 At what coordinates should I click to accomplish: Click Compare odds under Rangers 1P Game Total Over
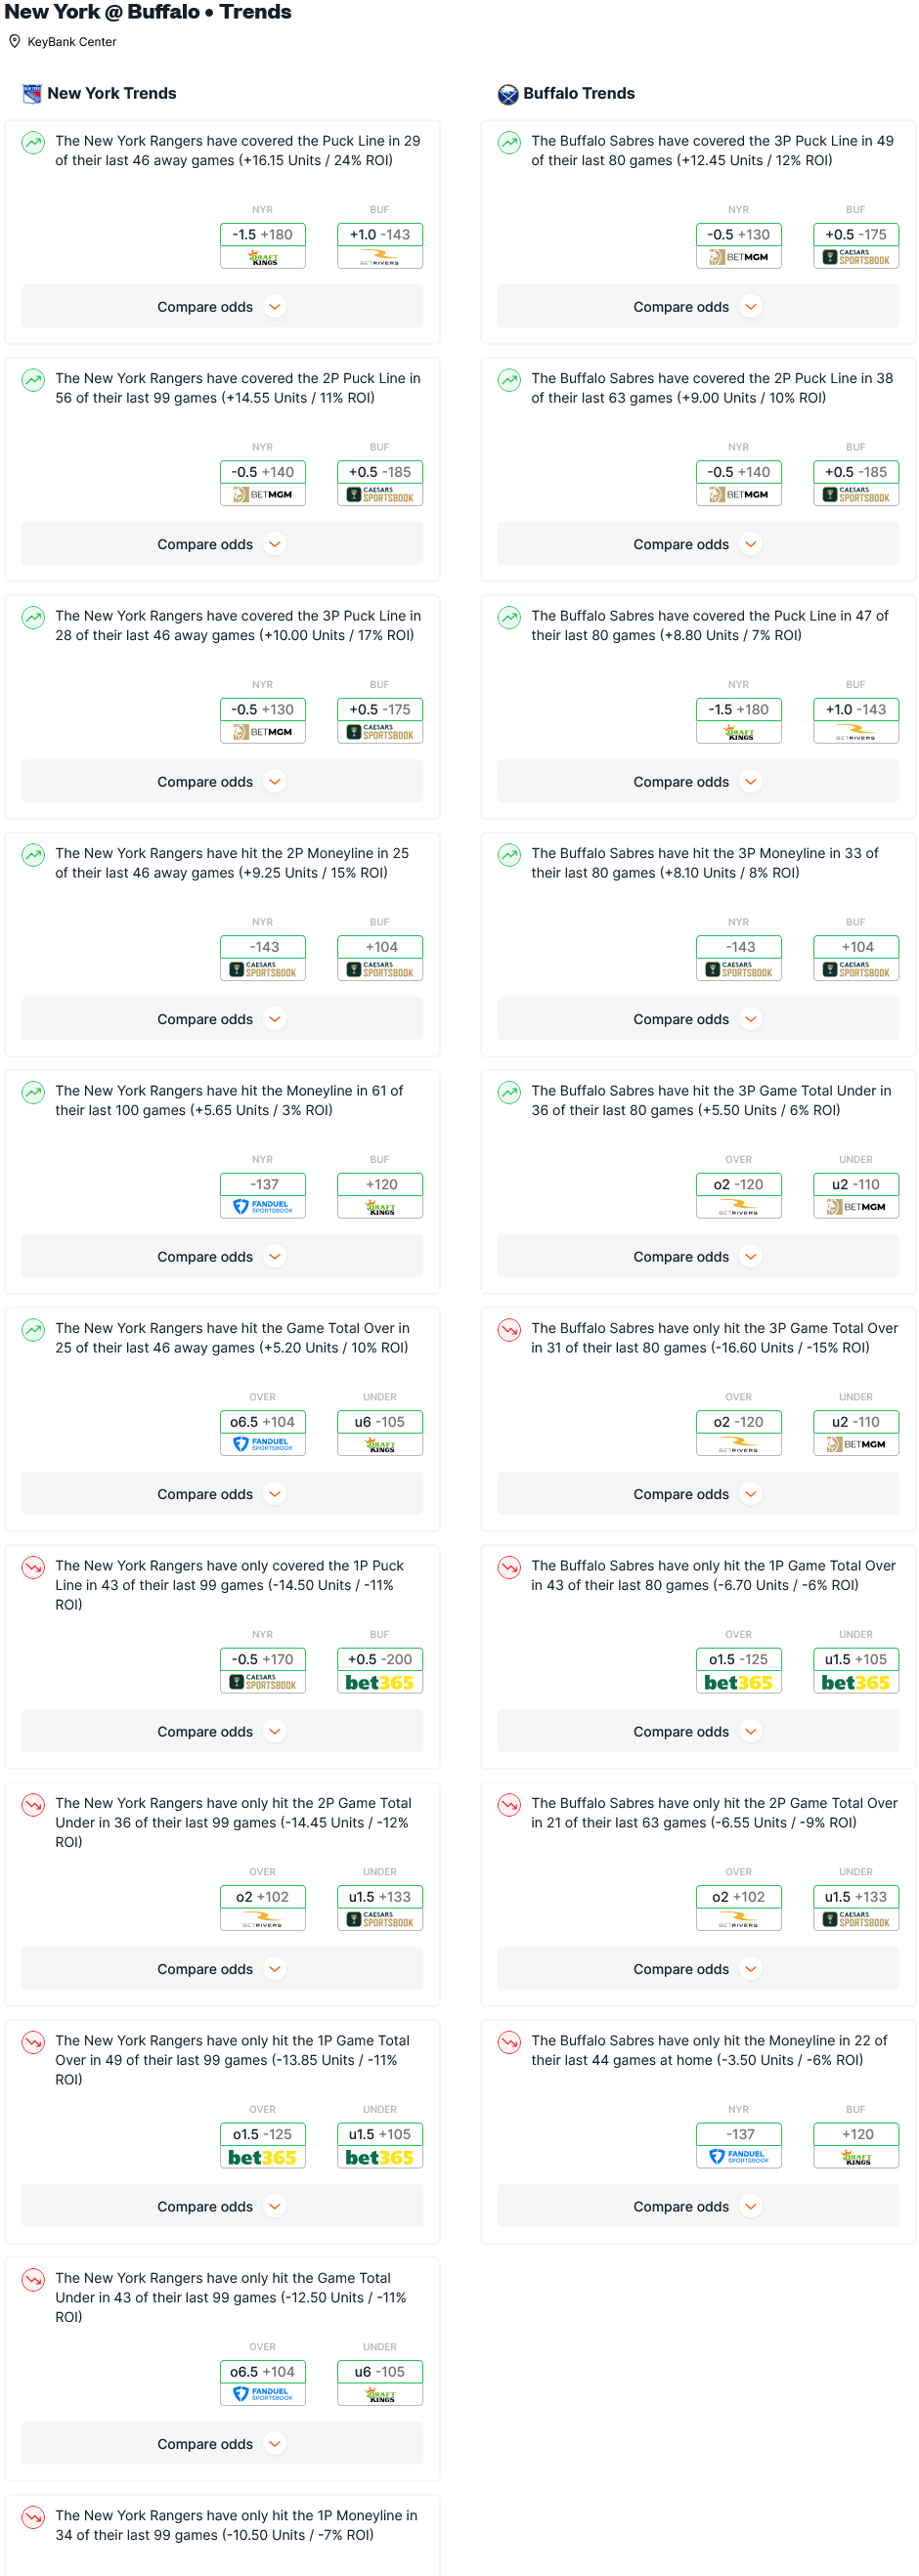pyautogui.click(x=205, y=2207)
